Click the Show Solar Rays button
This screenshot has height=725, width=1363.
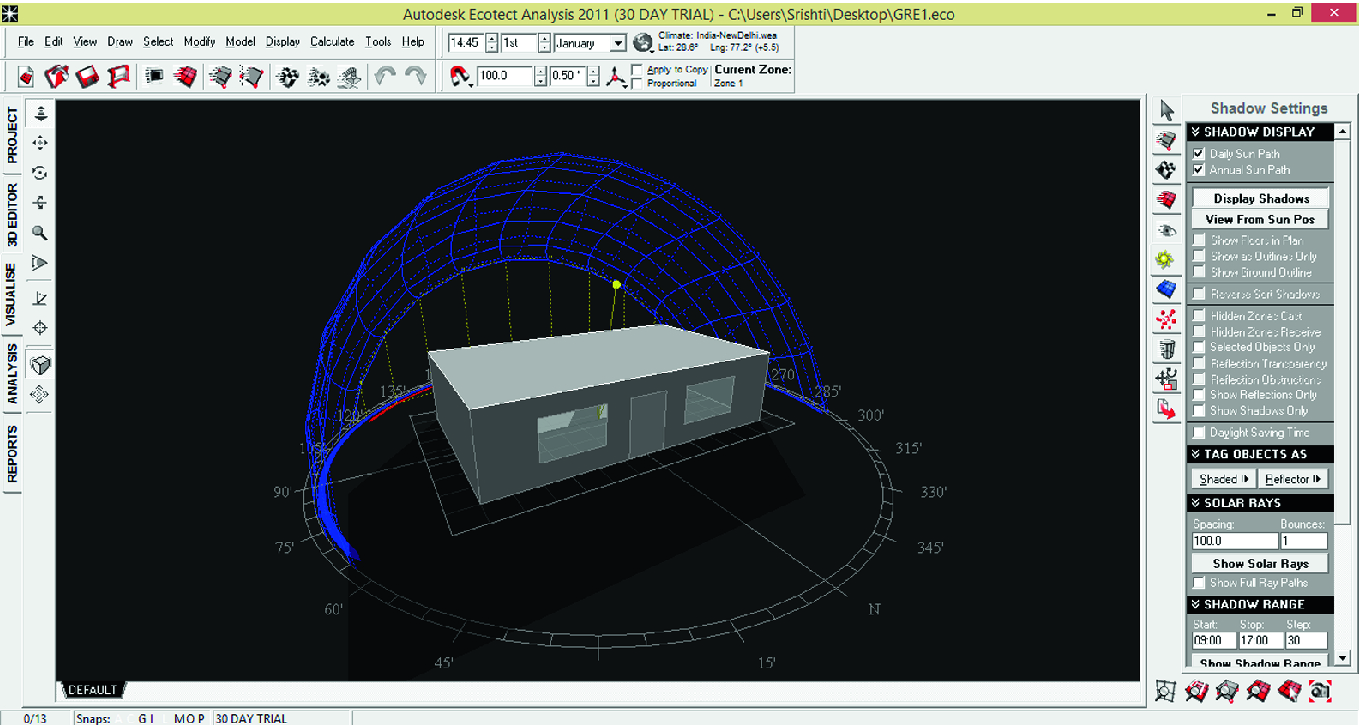(1260, 564)
